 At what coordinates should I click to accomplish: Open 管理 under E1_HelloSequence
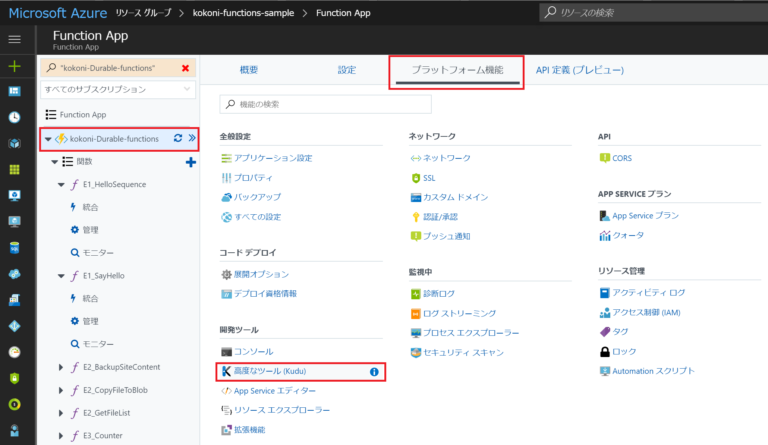90,230
